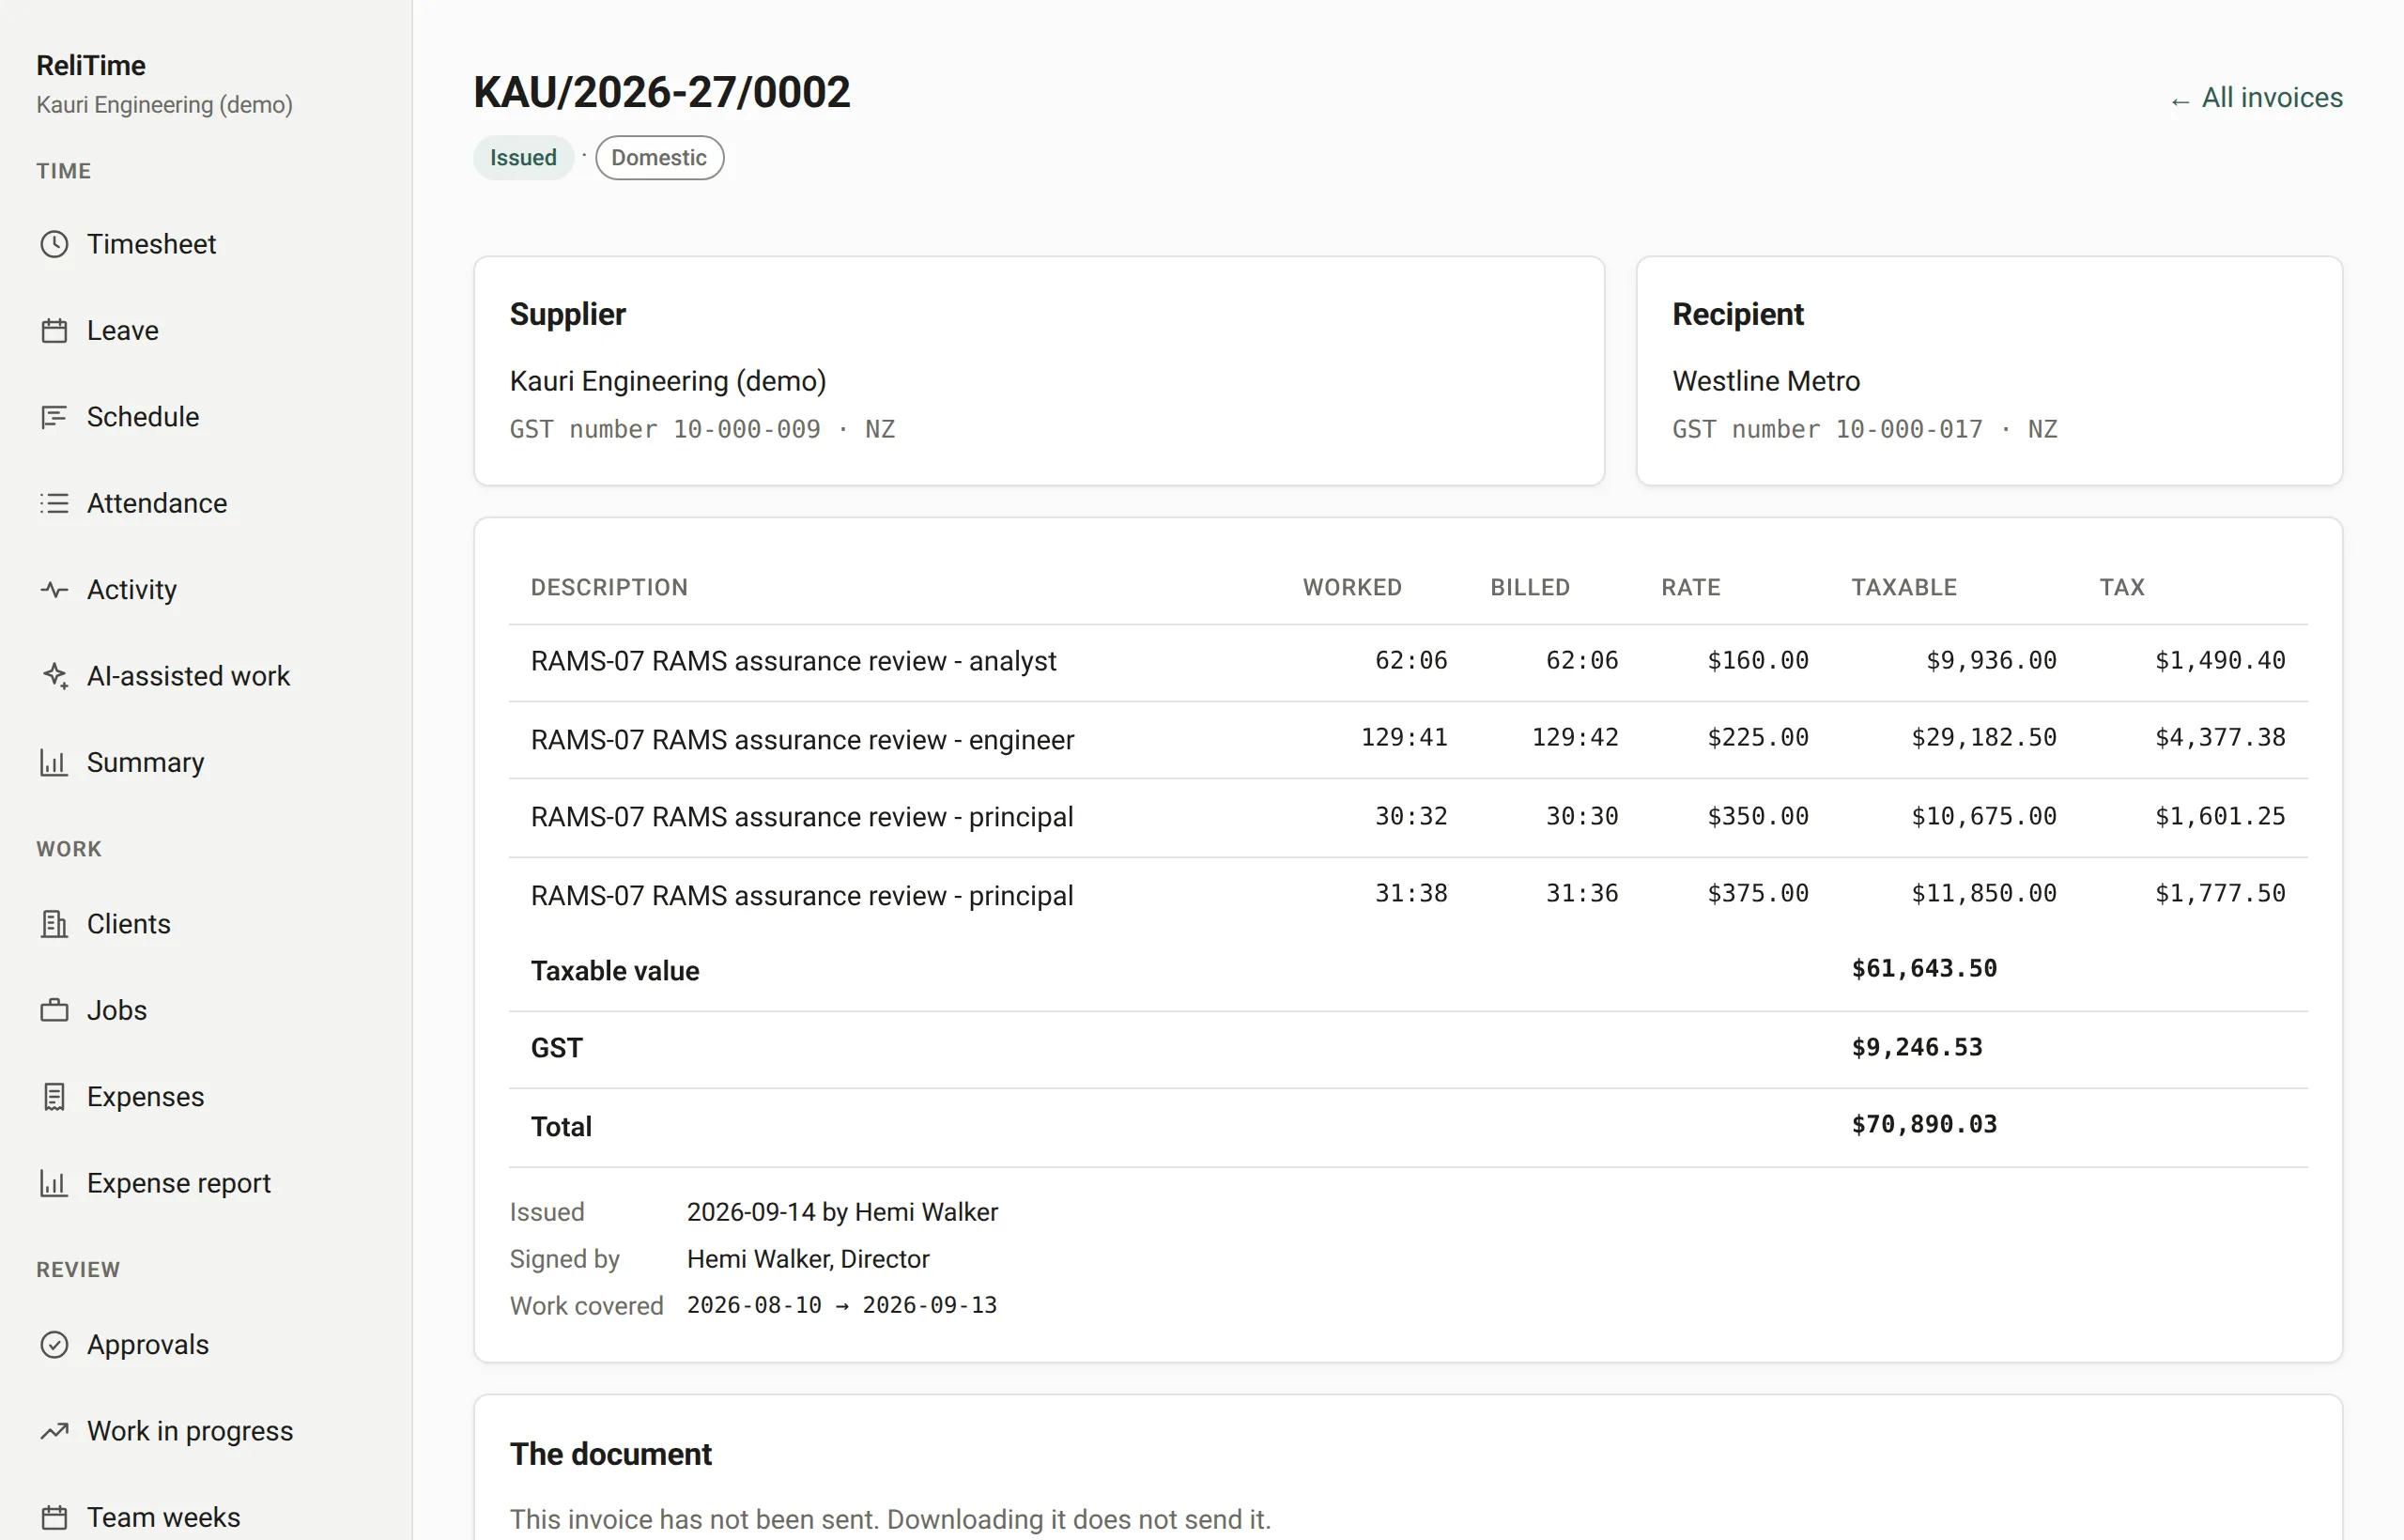Screen dimensions: 2404x1540
Task: Click the Summary bar chart icon
Action: pyautogui.click(x=54, y=762)
